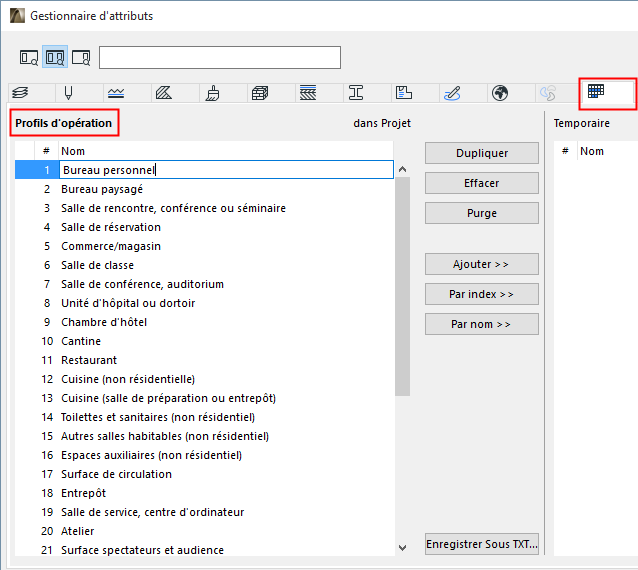Open the Markup Styles tab
638x570 pixels.
[463, 93]
